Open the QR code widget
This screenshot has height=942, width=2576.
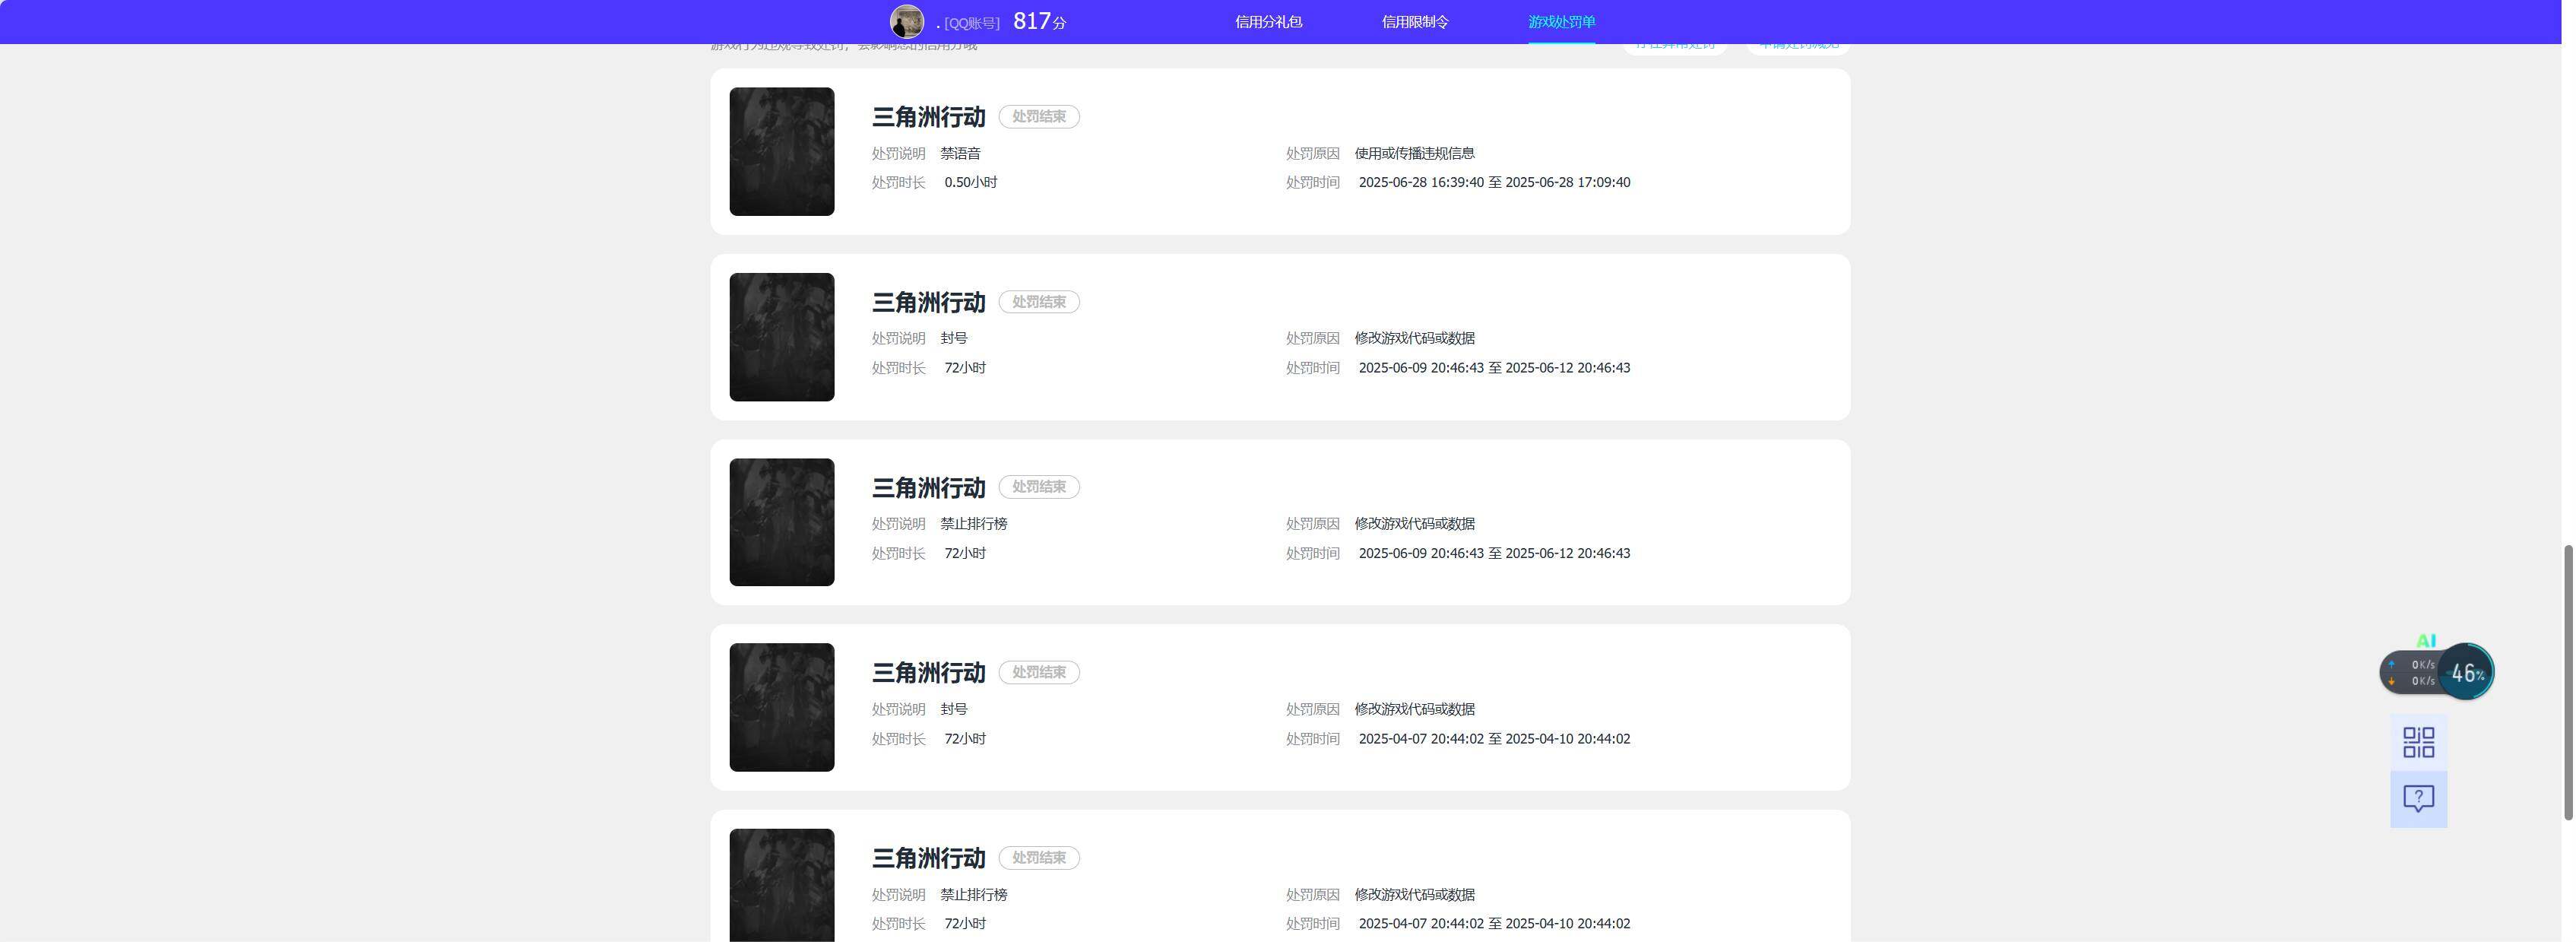pyautogui.click(x=2418, y=742)
